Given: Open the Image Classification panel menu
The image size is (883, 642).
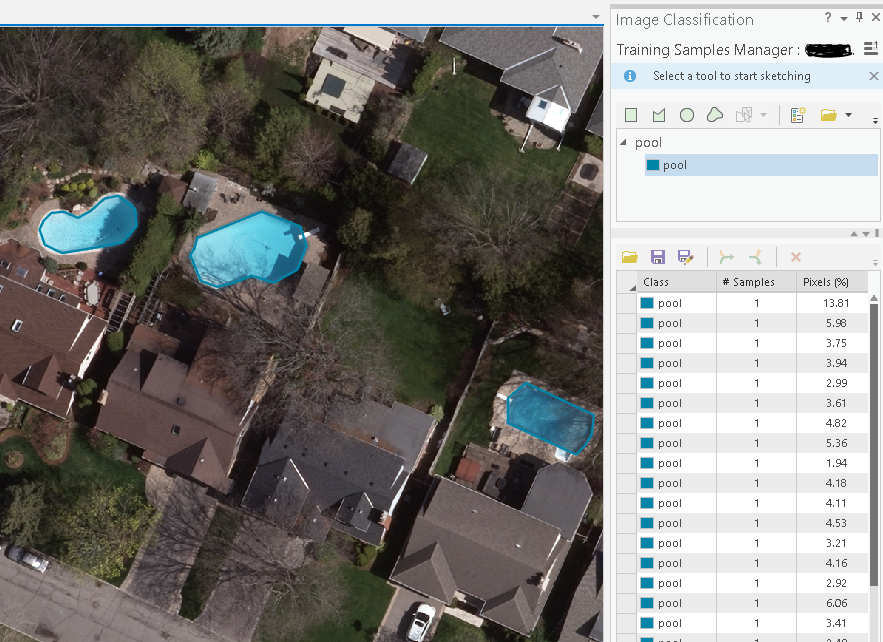Looking at the screenshot, I should point(845,17).
